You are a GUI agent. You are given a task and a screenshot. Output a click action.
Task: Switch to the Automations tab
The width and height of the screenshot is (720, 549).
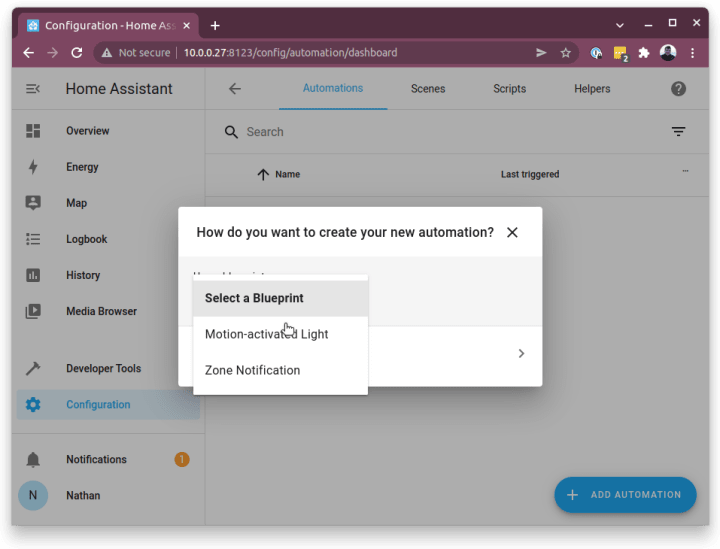pyautogui.click(x=333, y=88)
